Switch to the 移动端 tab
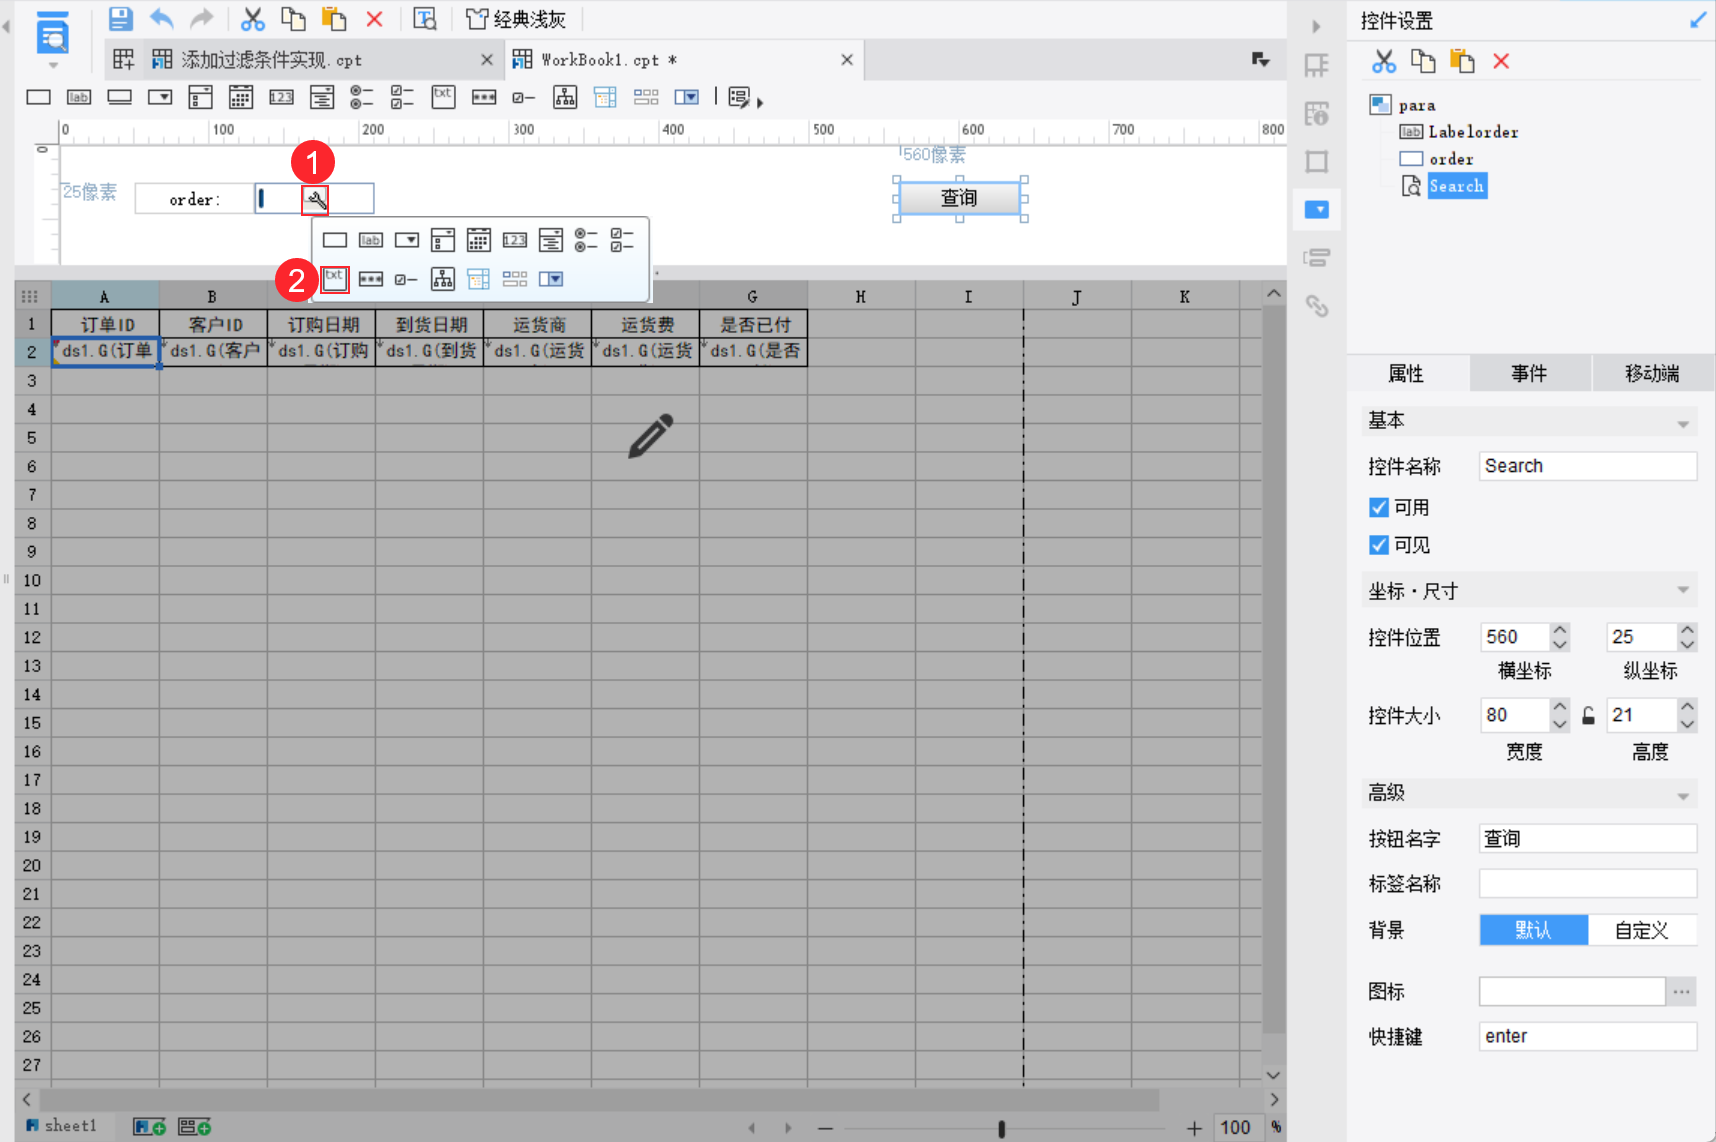Screen dimensions: 1716x1142 1652,373
